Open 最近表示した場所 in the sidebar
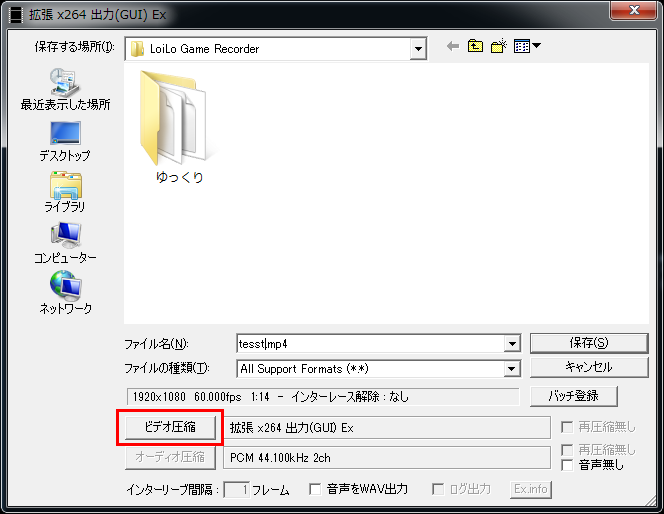Viewport: 664px width, 514px height. point(65,89)
